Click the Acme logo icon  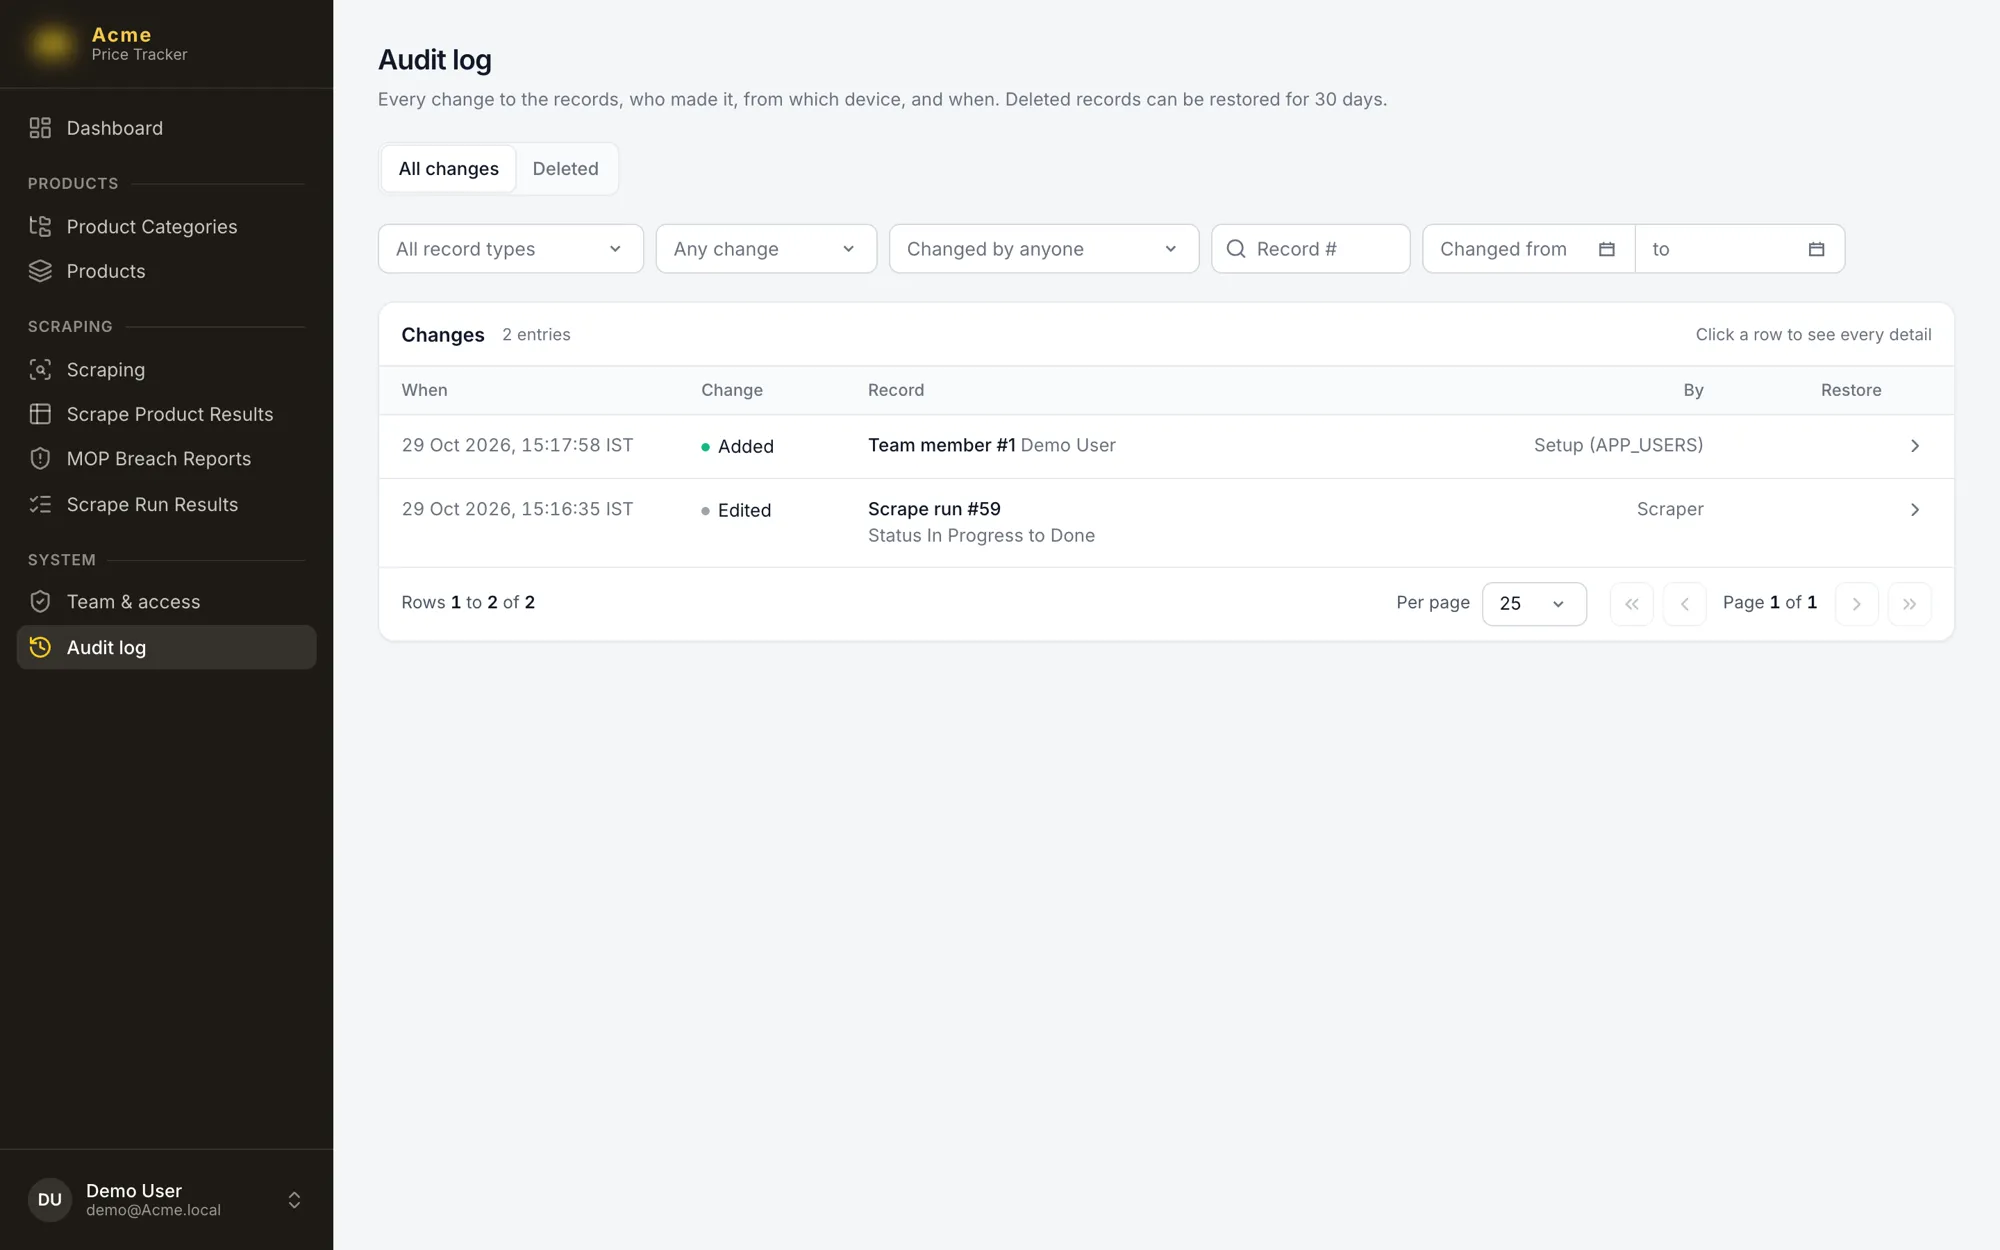(x=51, y=43)
